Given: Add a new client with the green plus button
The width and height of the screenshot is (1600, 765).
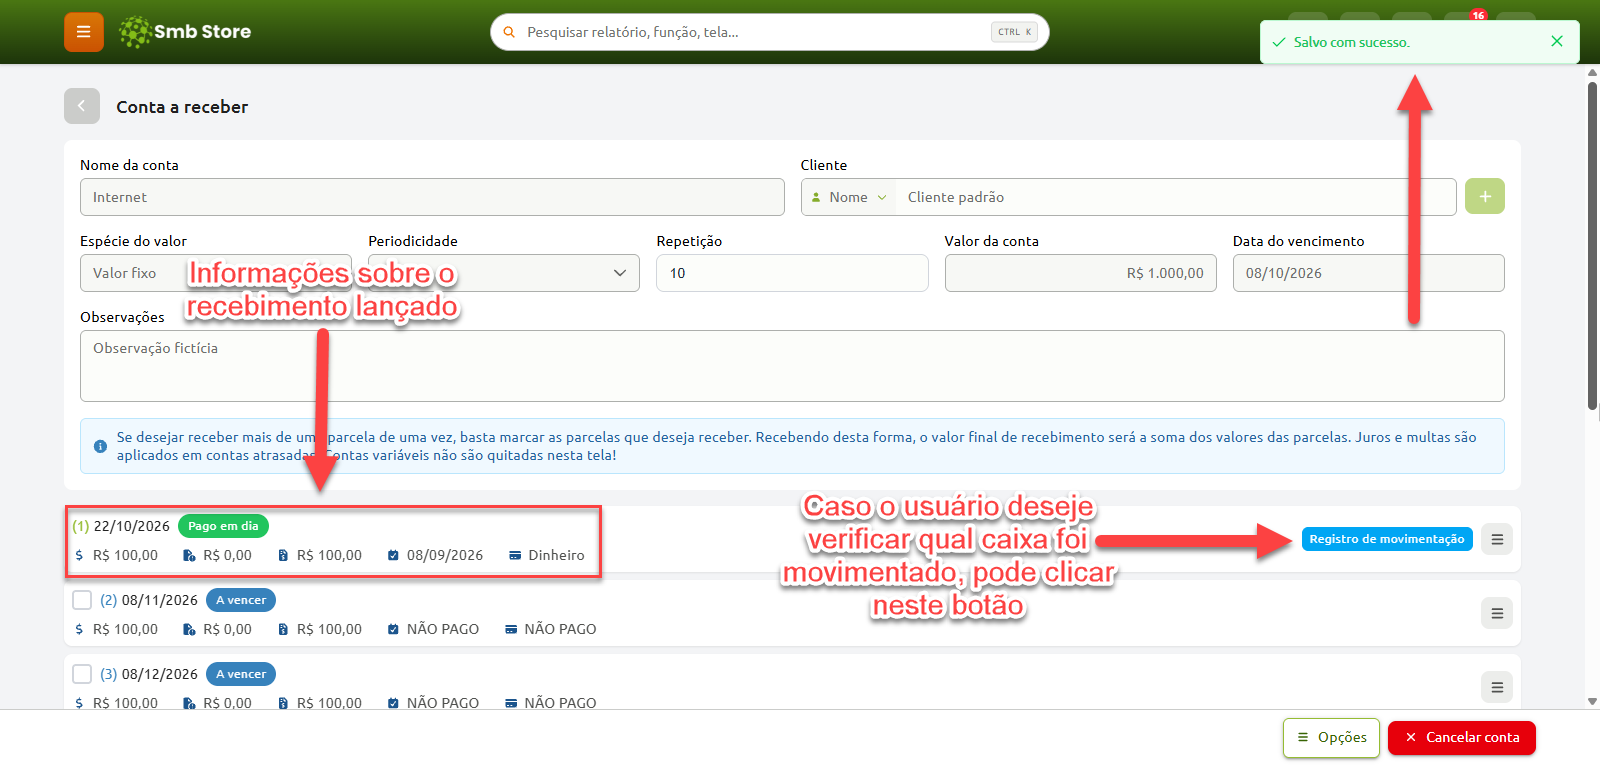Looking at the screenshot, I should pyautogui.click(x=1485, y=196).
